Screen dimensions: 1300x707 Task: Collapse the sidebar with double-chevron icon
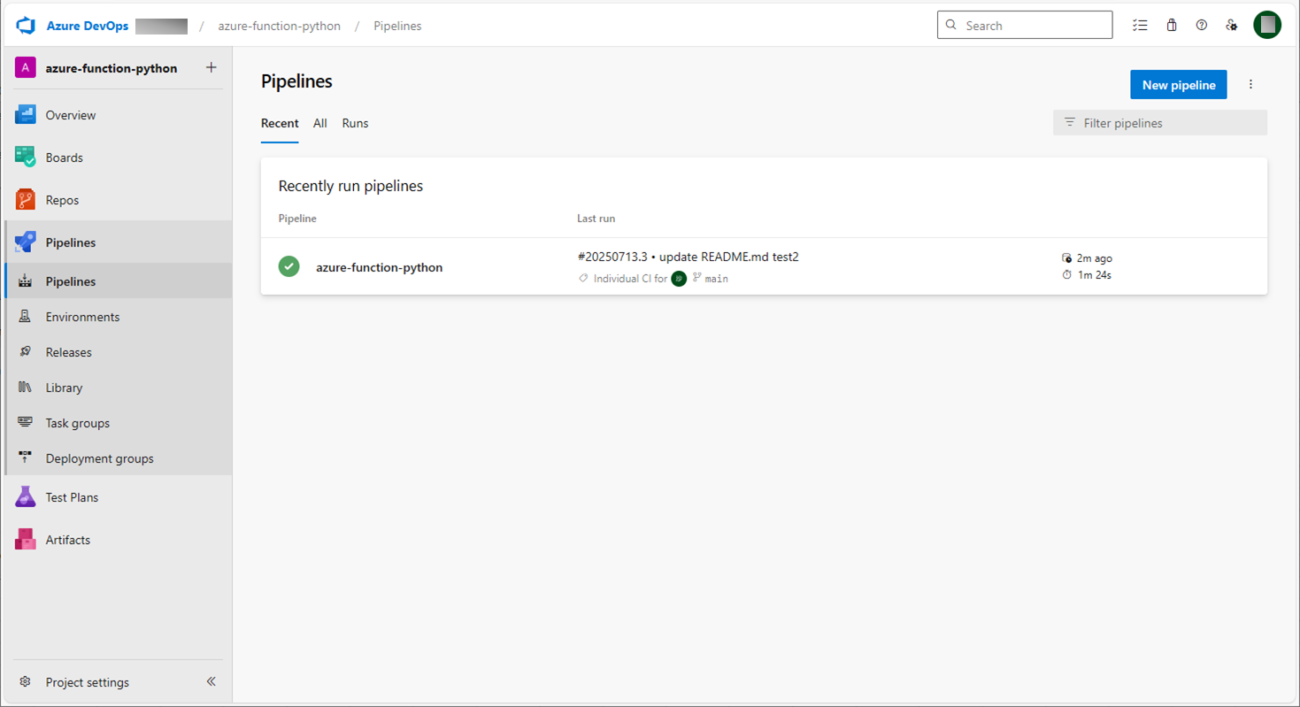pyautogui.click(x=211, y=682)
